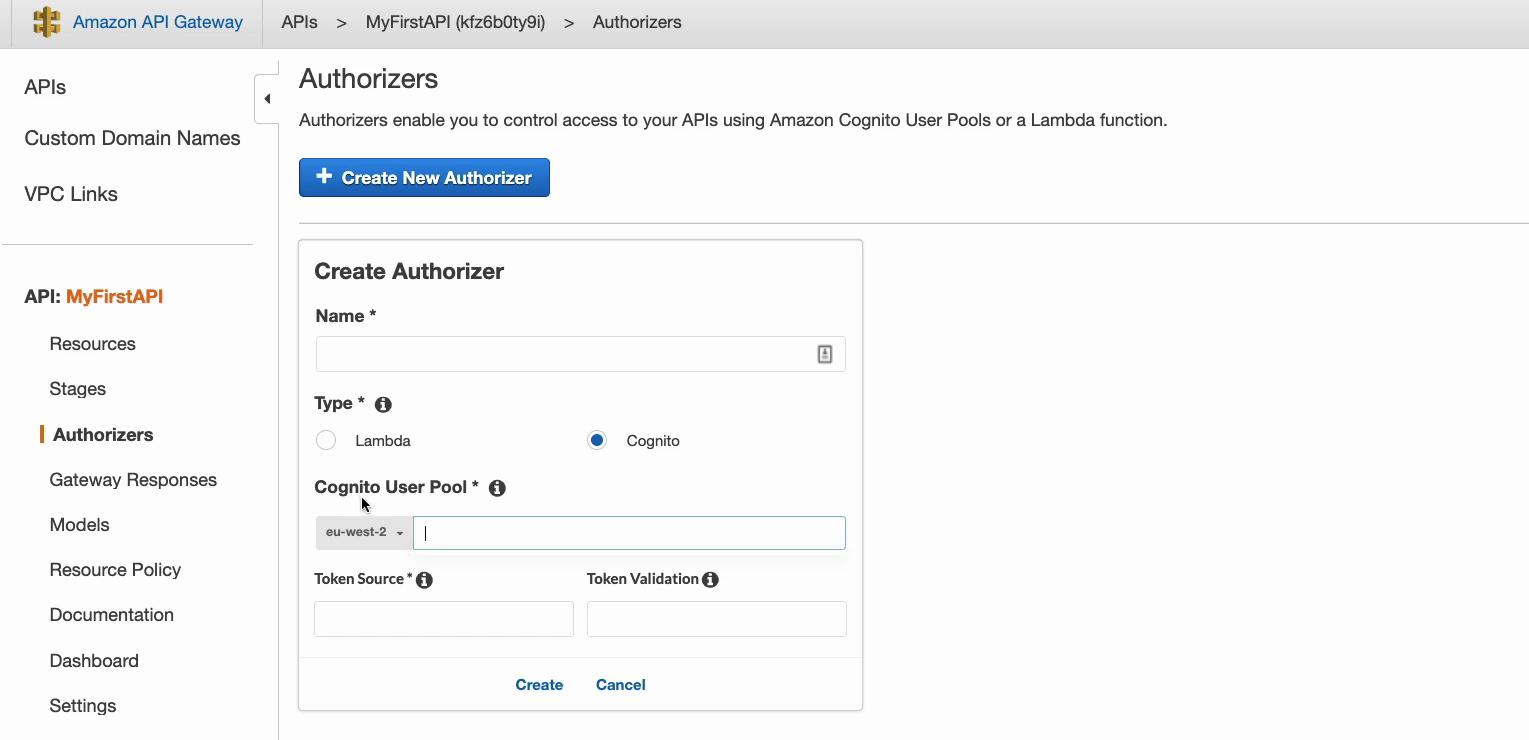Click the MyFirstAPI name in sidebar
Viewport: 1529px width, 740px height.
114,297
